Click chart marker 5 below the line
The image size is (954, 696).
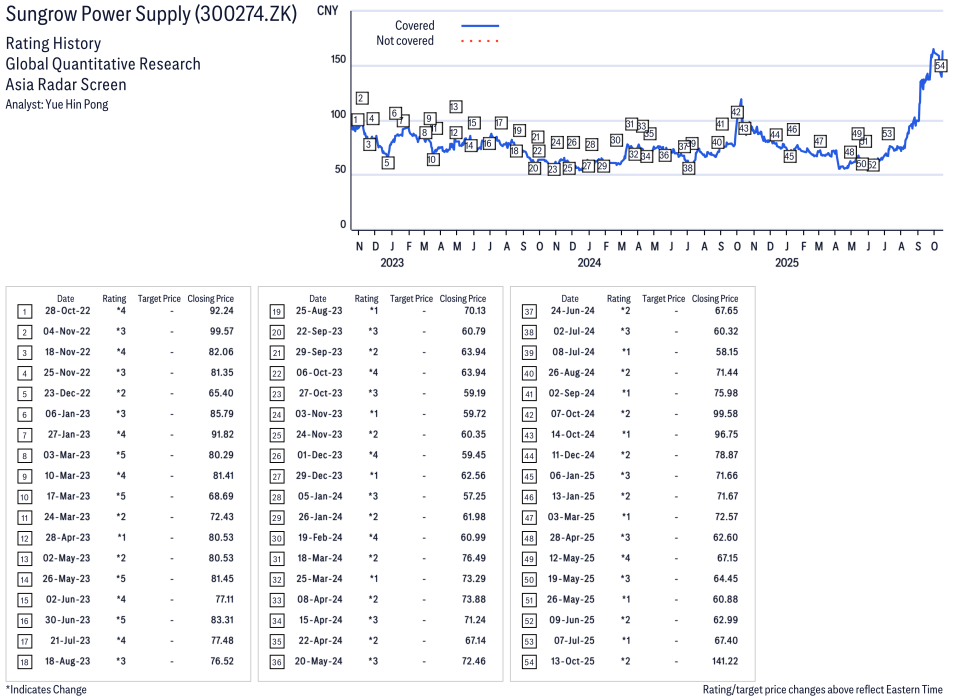click(x=387, y=162)
